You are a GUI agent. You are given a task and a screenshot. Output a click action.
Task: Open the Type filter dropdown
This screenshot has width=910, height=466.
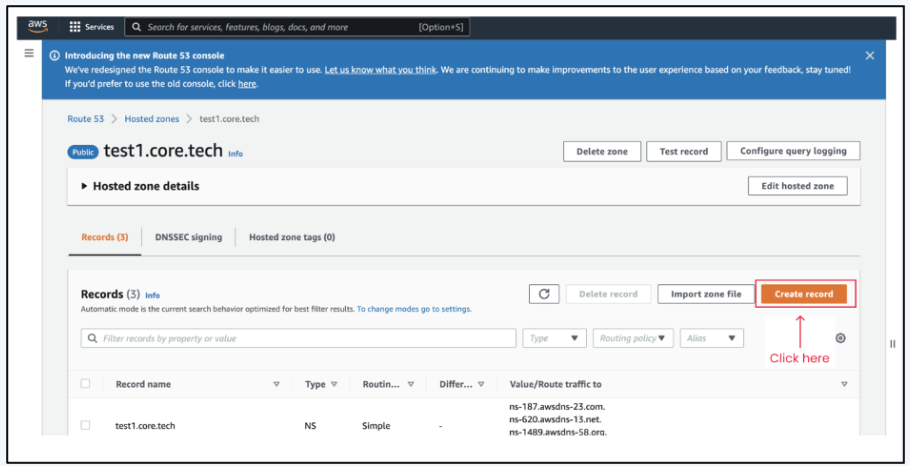554,338
